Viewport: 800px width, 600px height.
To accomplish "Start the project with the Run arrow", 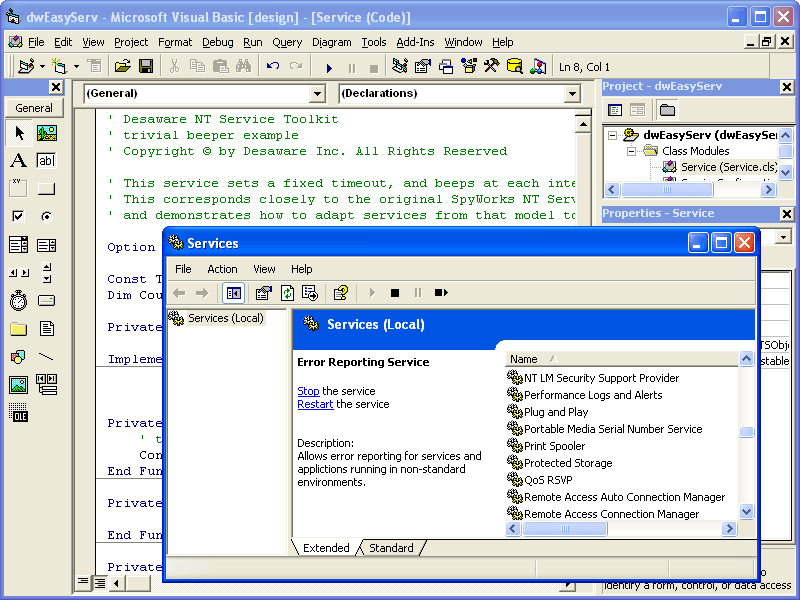I will (329, 67).
